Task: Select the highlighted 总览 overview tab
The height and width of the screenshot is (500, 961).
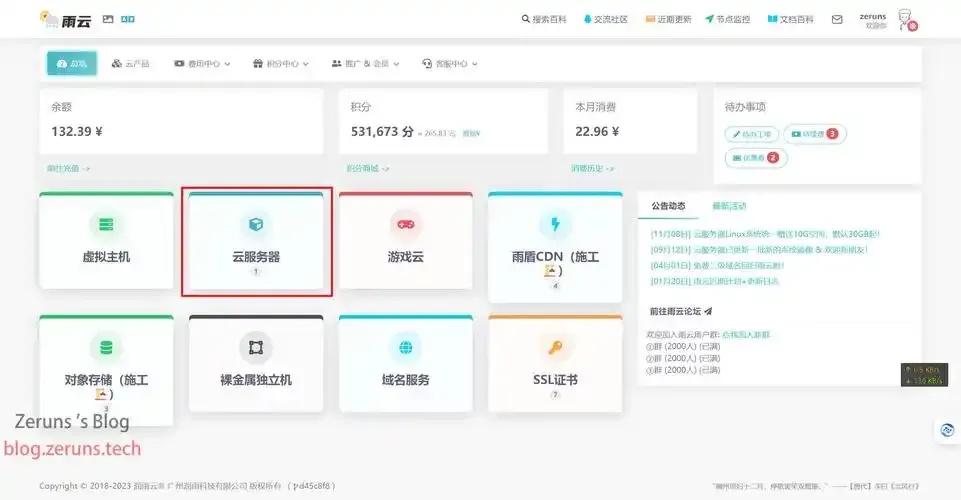Action: [72, 64]
